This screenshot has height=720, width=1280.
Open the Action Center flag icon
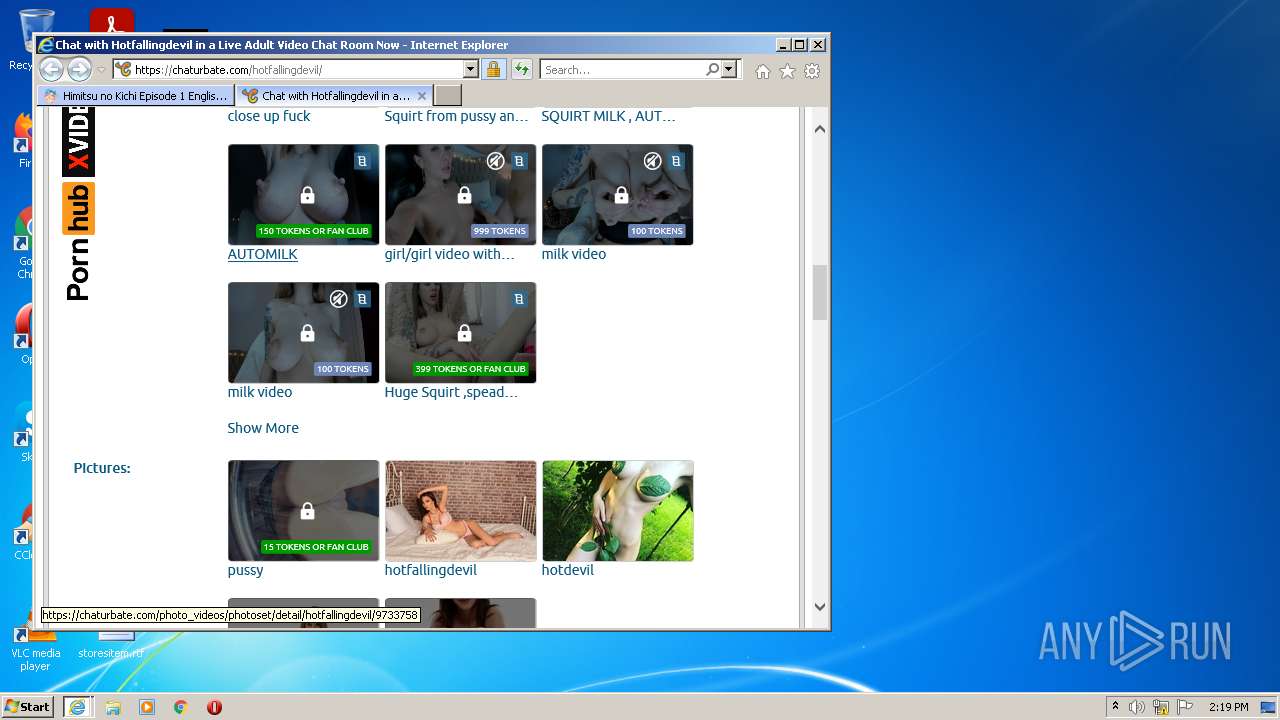[x=1185, y=707]
